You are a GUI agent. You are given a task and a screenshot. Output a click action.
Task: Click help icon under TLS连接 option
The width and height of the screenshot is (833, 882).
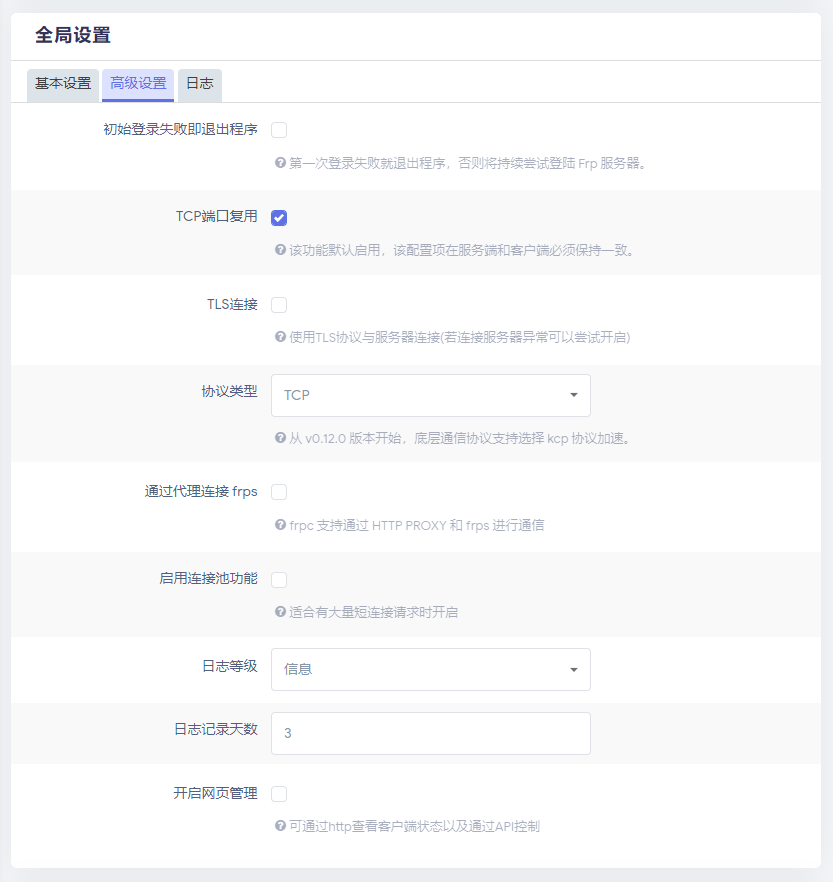pyautogui.click(x=280, y=337)
